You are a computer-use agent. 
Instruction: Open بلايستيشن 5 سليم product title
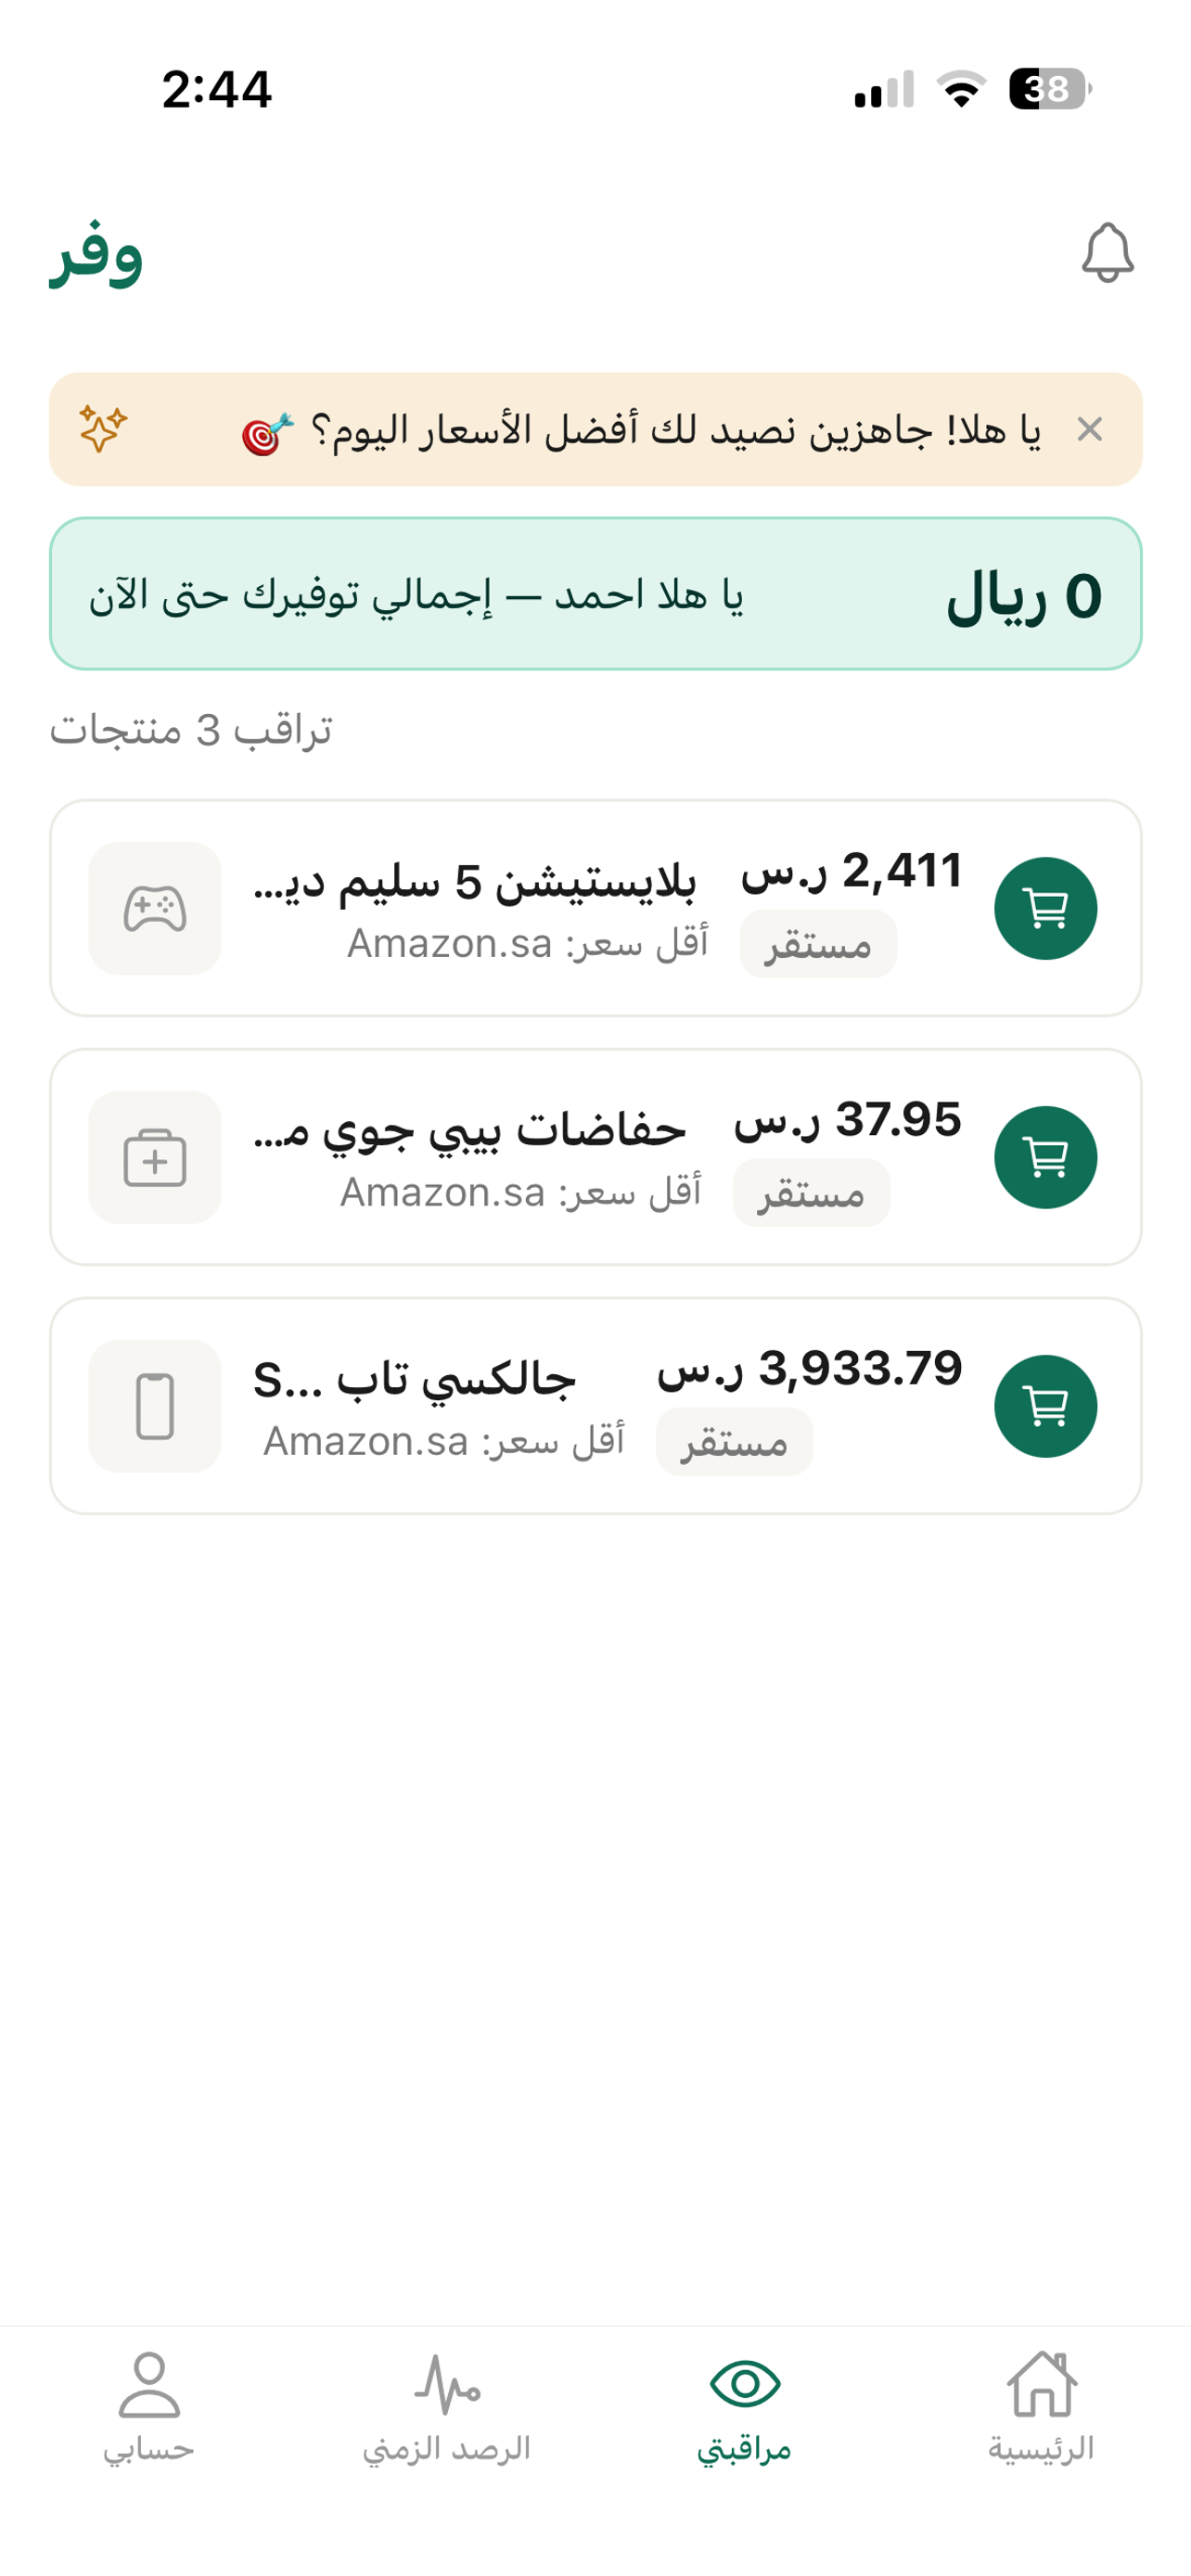[x=475, y=882]
